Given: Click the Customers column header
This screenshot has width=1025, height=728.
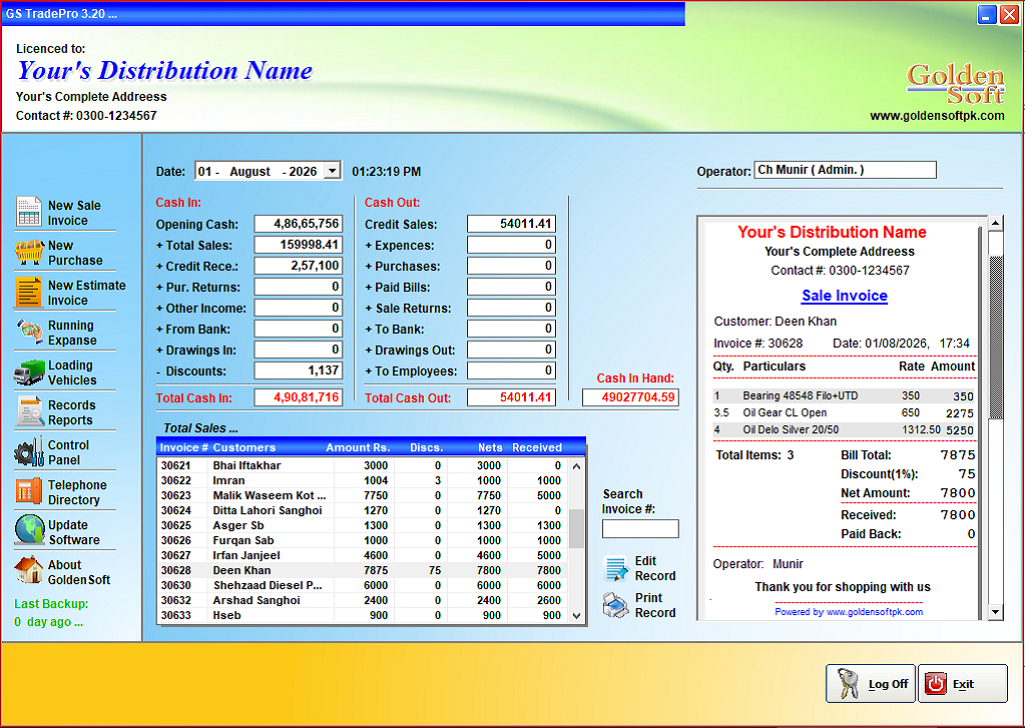Looking at the screenshot, I should click(244, 448).
